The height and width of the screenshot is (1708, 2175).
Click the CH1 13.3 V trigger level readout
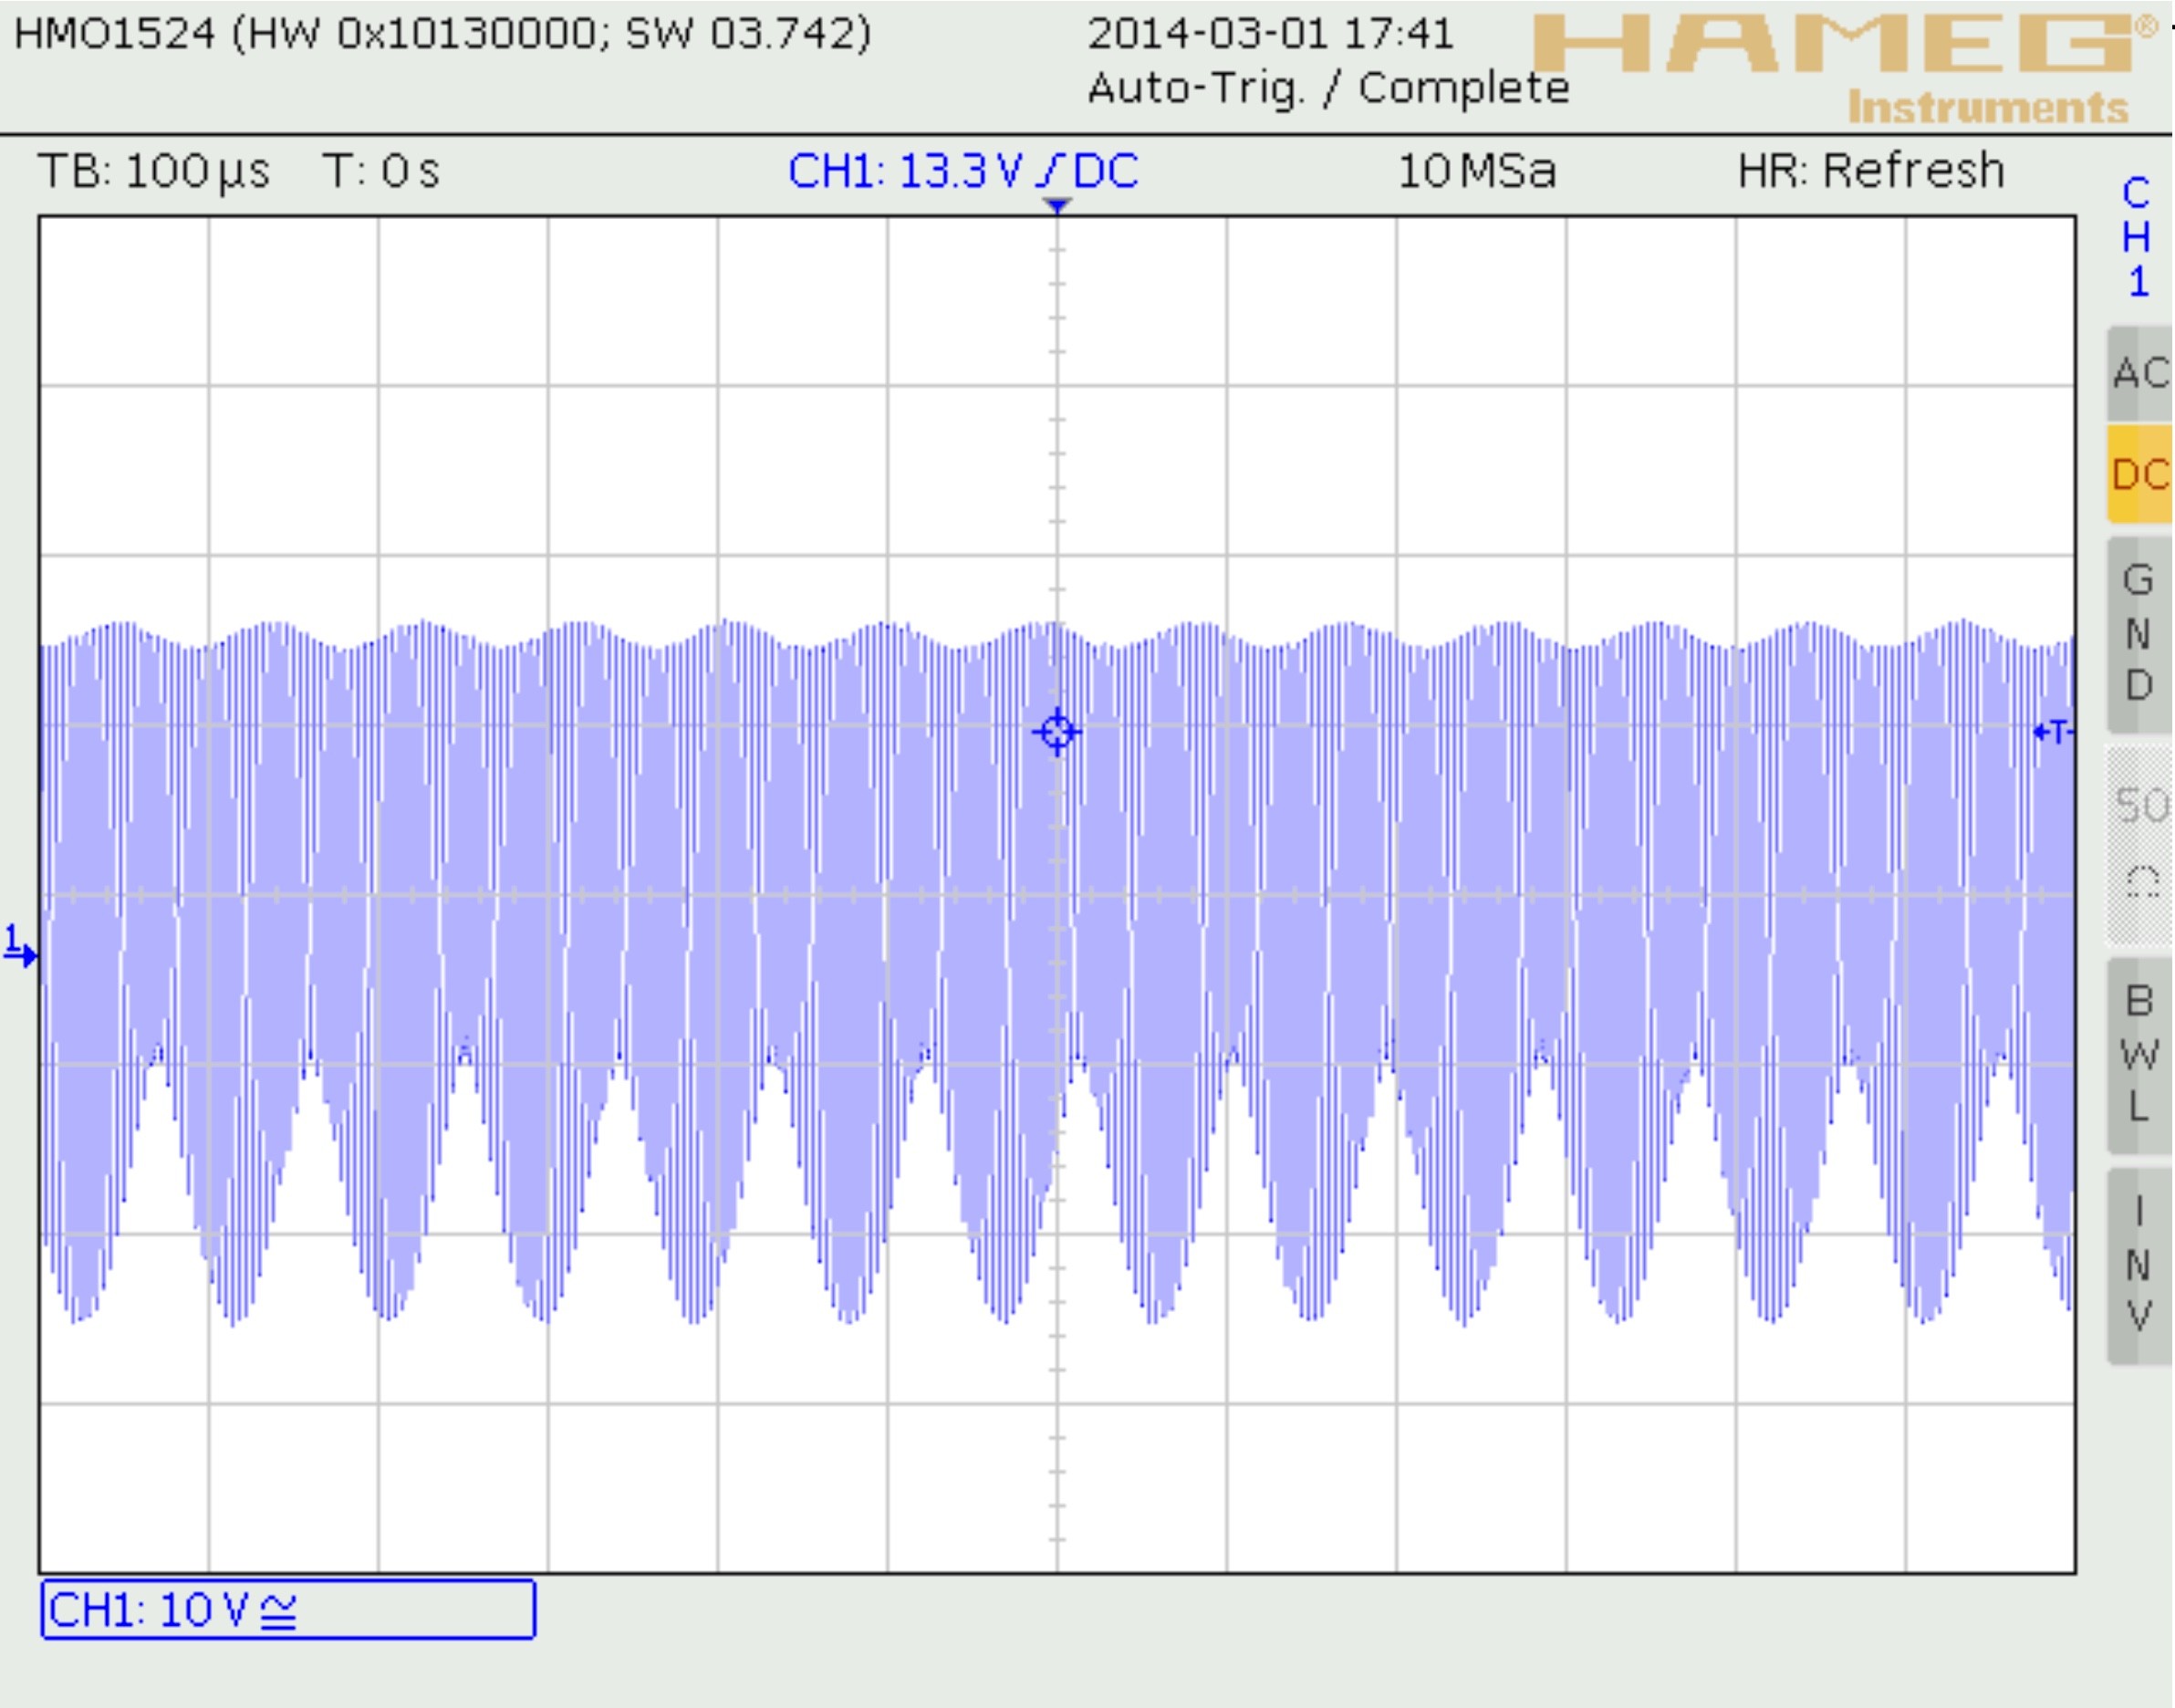tap(962, 171)
